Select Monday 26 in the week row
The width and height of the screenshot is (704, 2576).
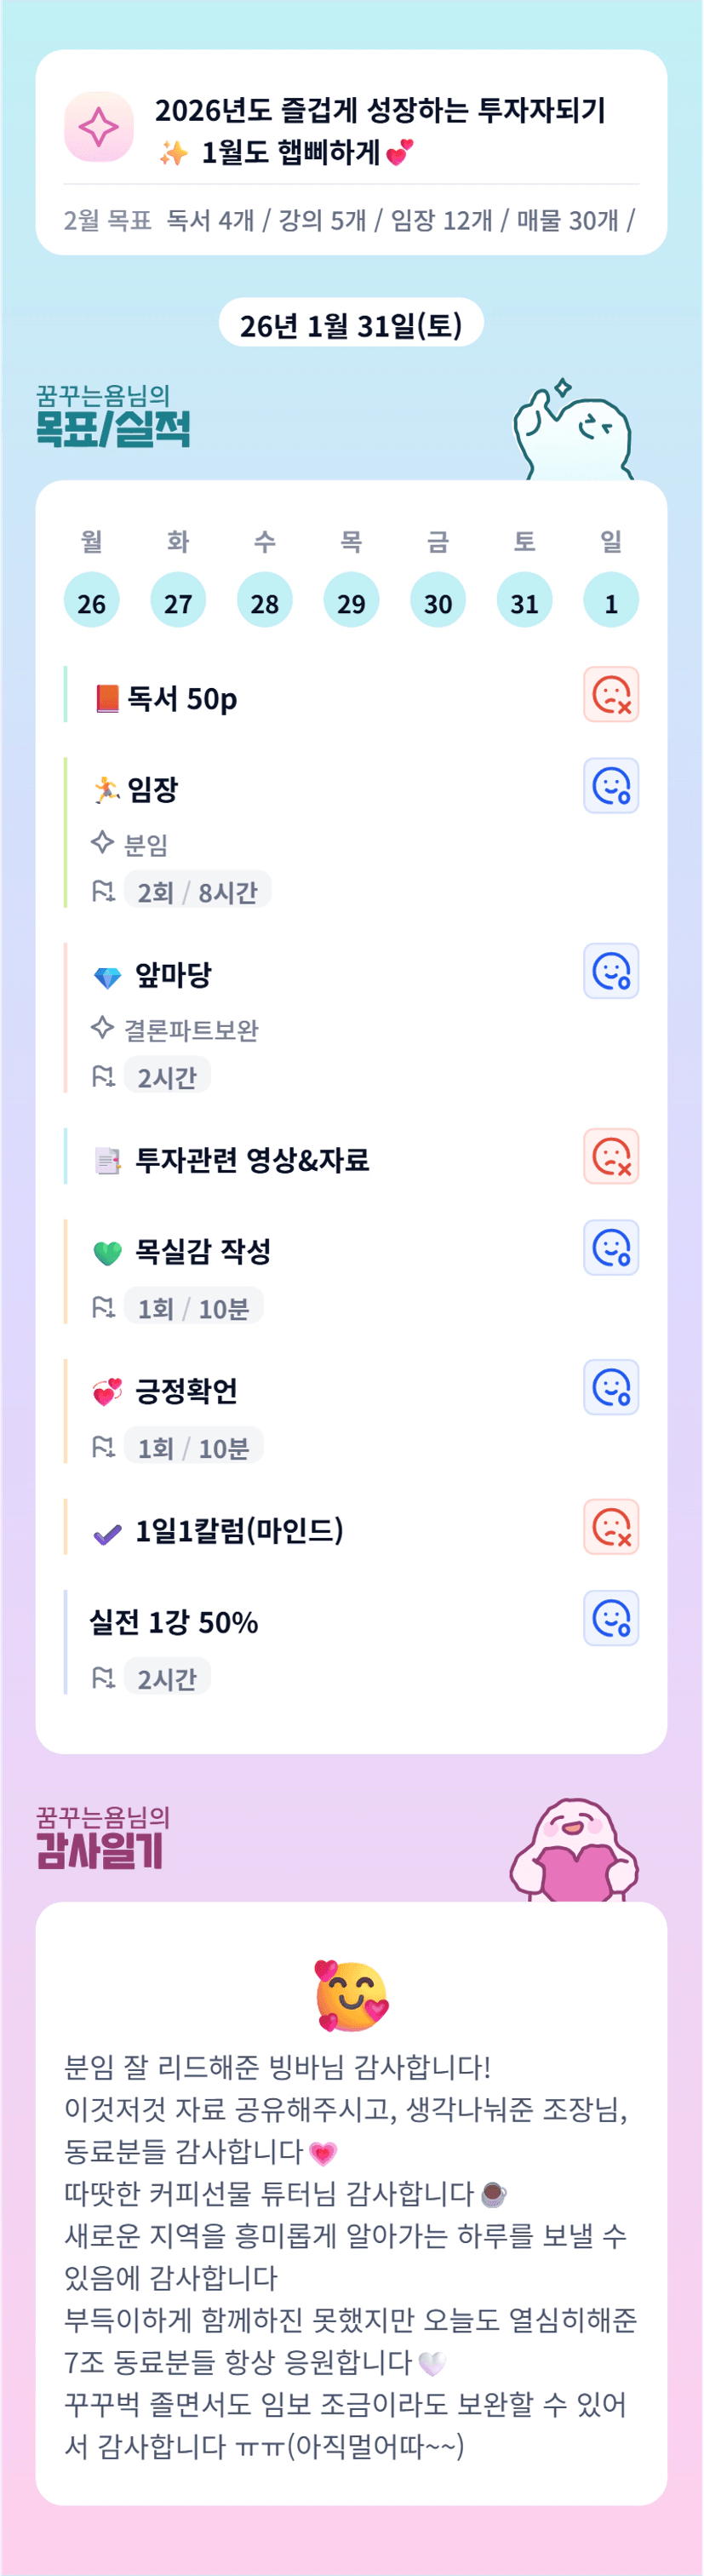(x=91, y=601)
